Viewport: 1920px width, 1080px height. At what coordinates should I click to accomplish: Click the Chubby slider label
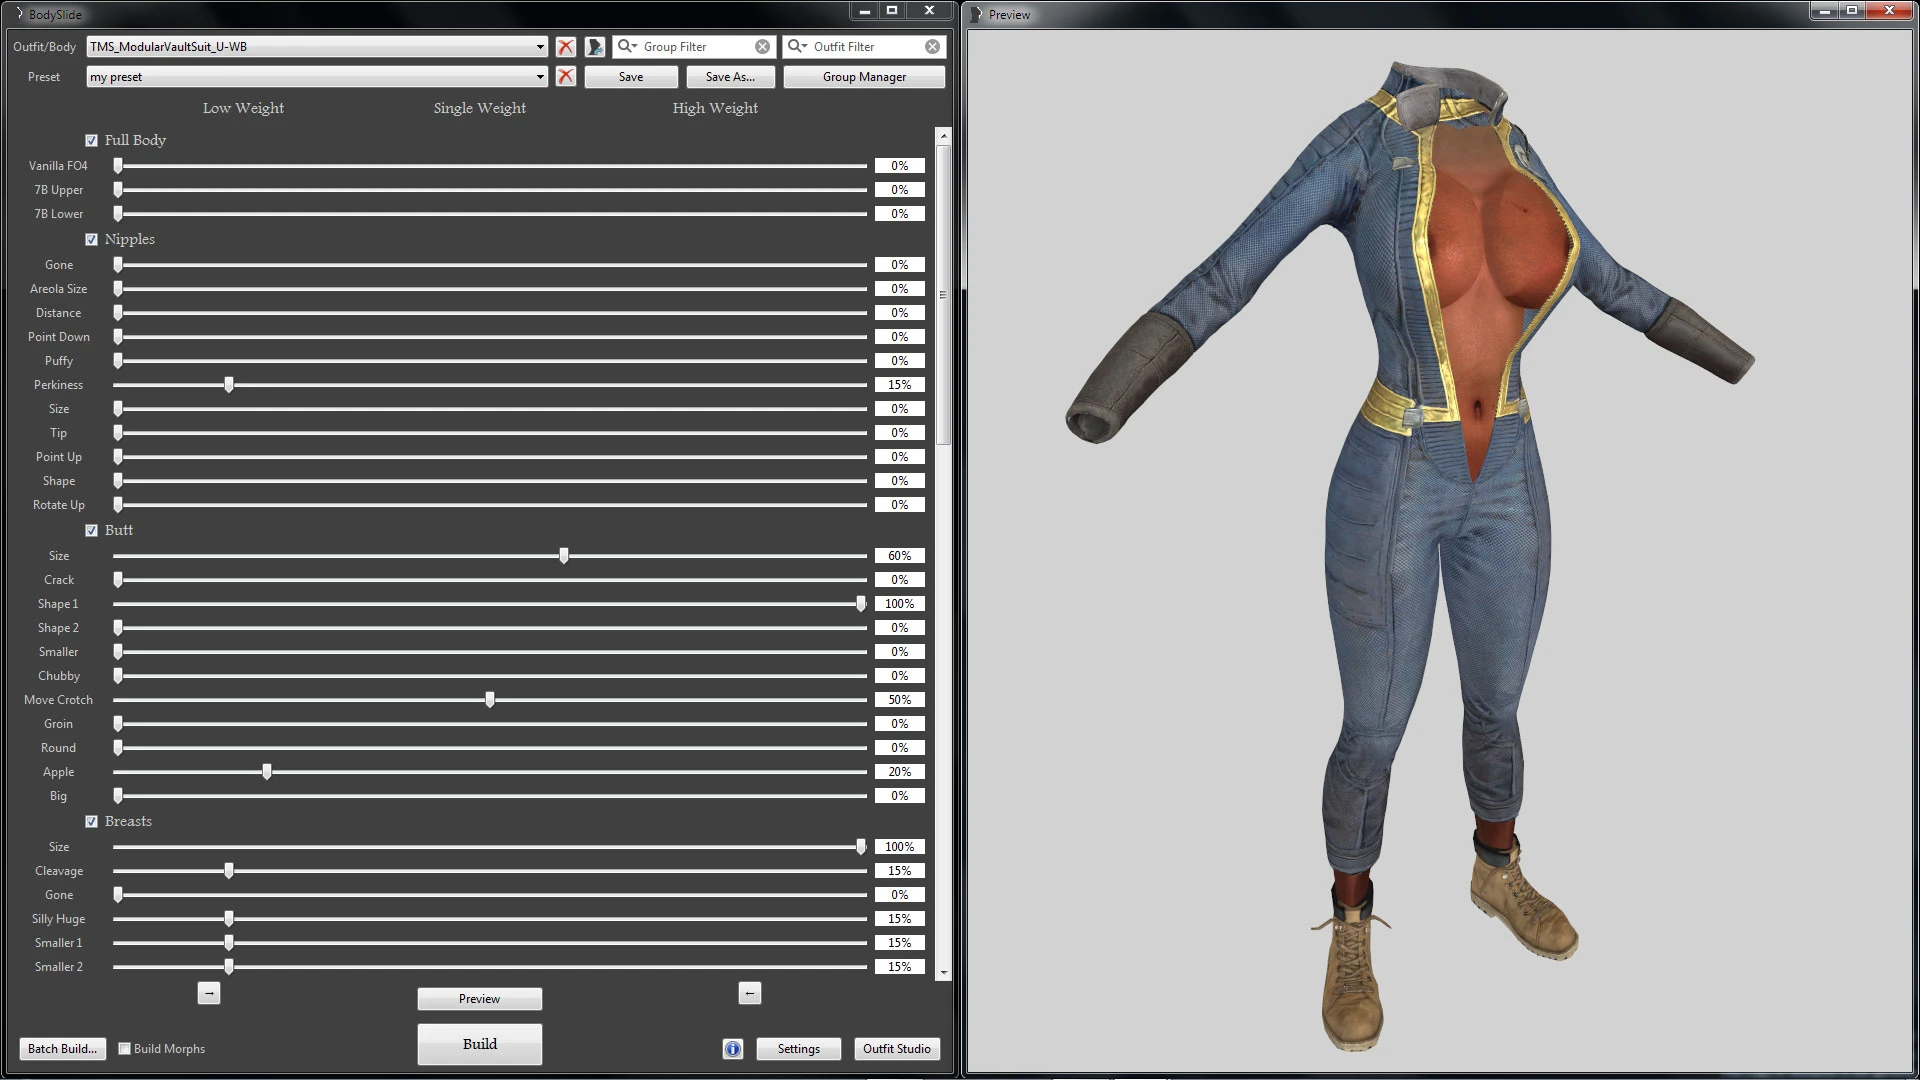(59, 676)
